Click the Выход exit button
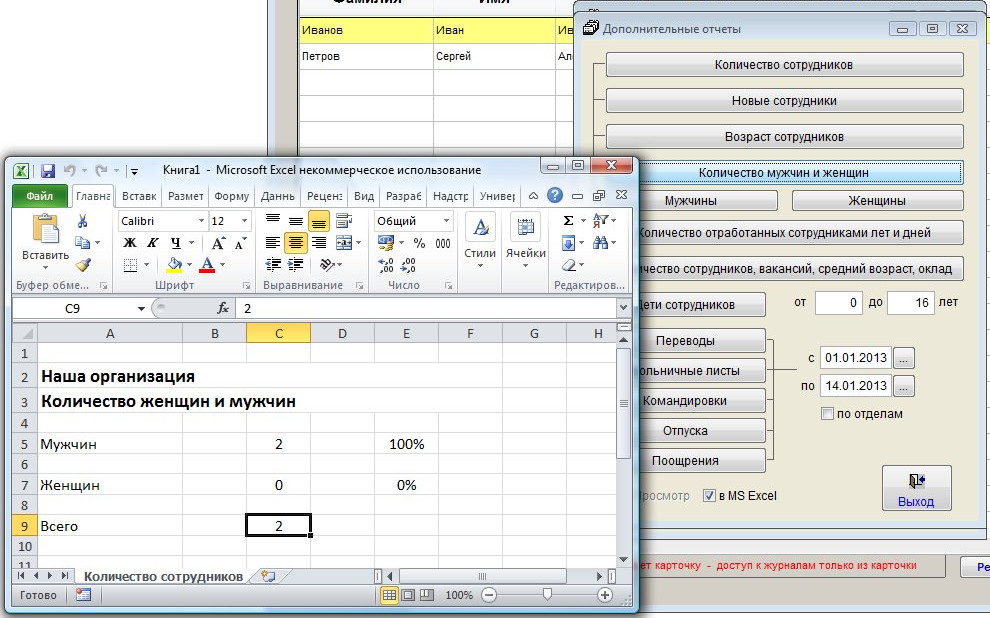Image resolution: width=990 pixels, height=618 pixels. (x=916, y=488)
